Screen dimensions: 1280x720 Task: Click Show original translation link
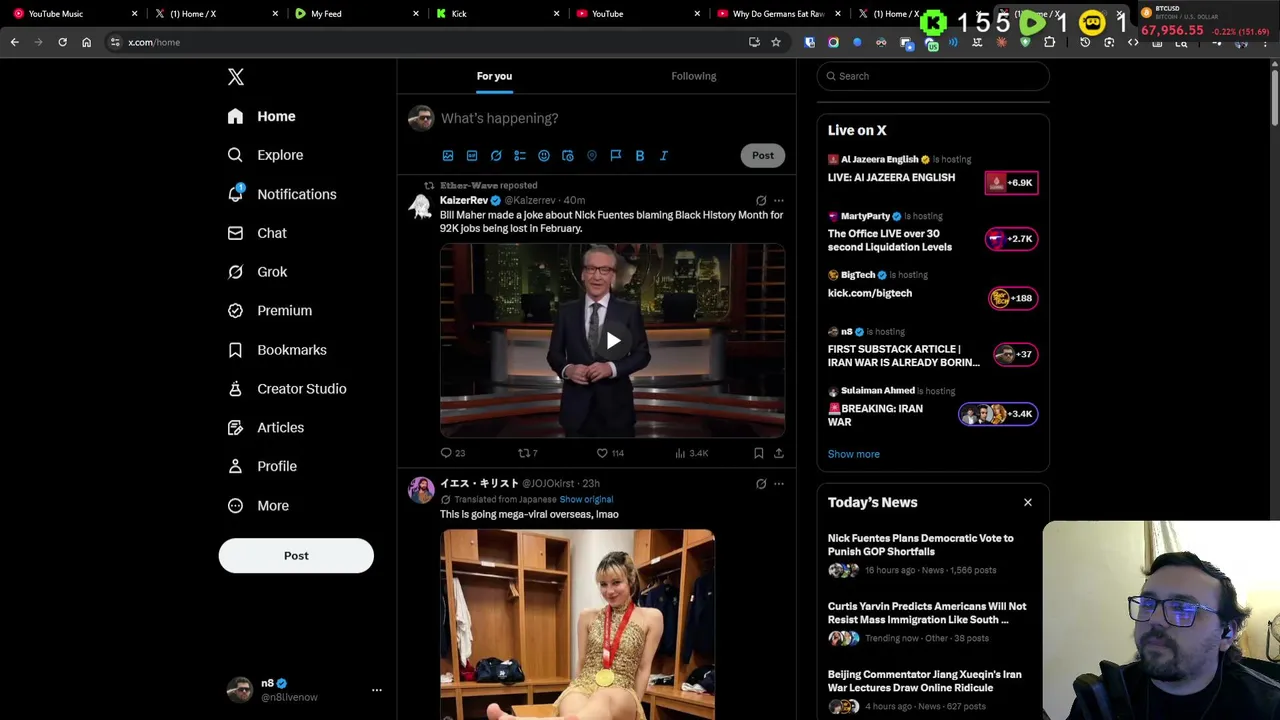pyautogui.click(x=586, y=499)
